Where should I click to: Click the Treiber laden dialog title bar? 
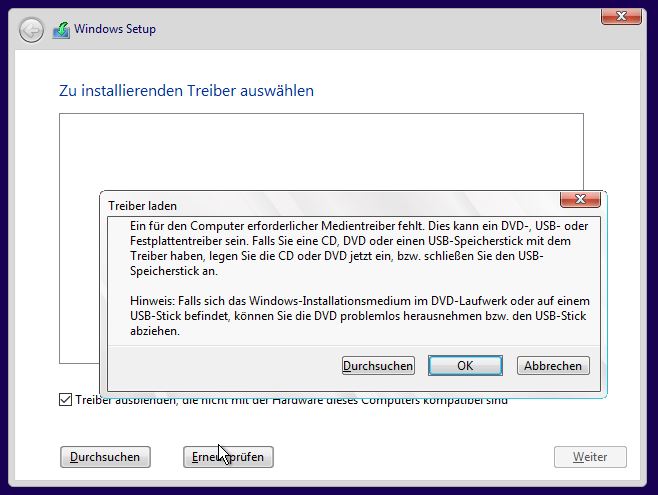[x=300, y=204]
